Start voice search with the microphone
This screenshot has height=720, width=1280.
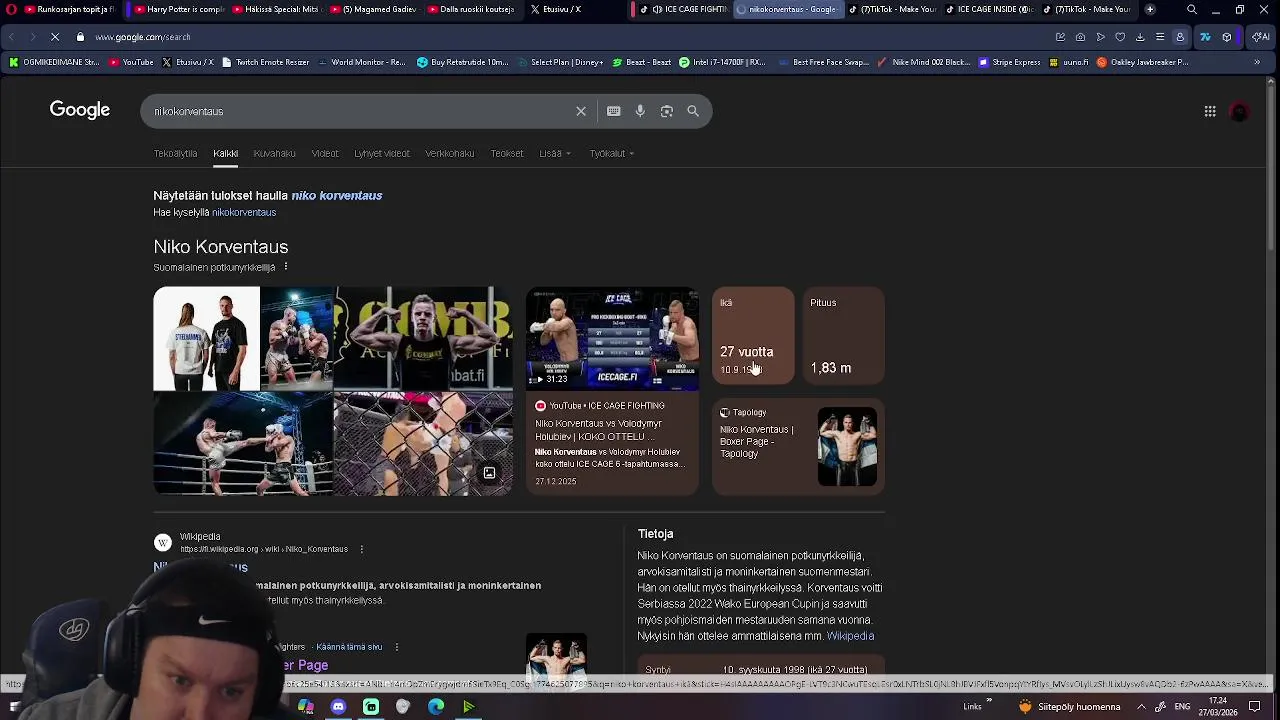(640, 111)
